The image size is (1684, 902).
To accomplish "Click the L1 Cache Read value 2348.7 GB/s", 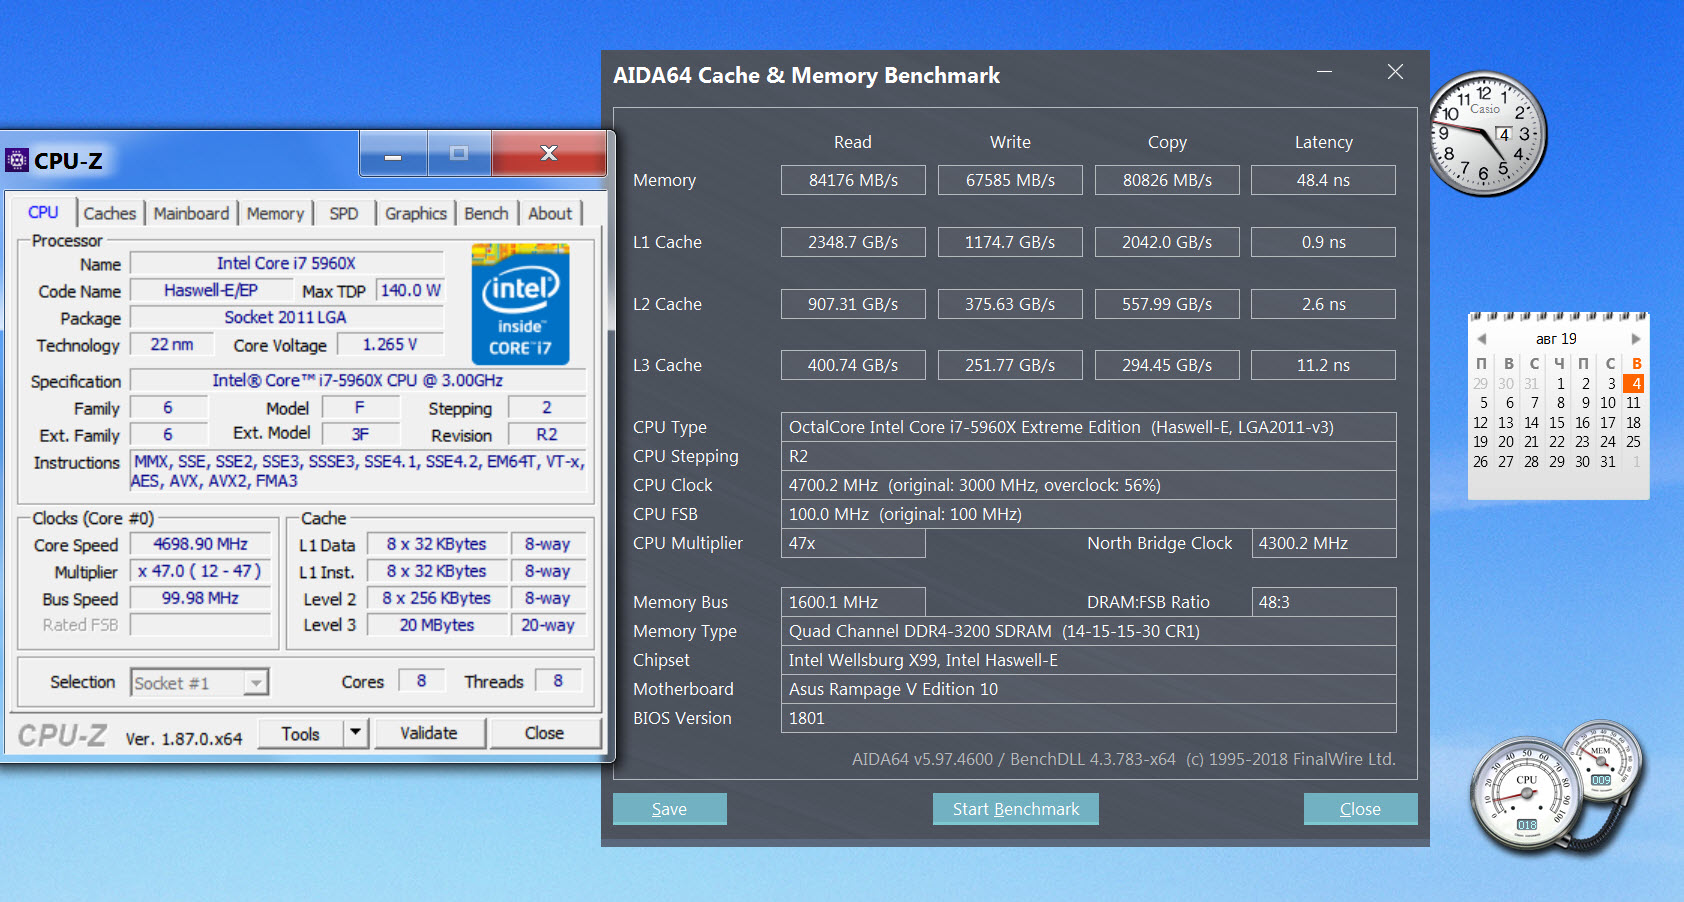I will pos(853,242).
